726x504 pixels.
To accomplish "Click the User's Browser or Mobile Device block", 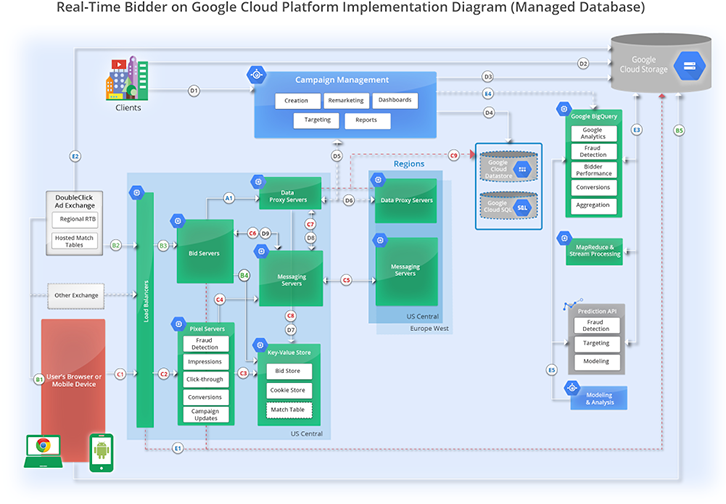I will coord(73,389).
